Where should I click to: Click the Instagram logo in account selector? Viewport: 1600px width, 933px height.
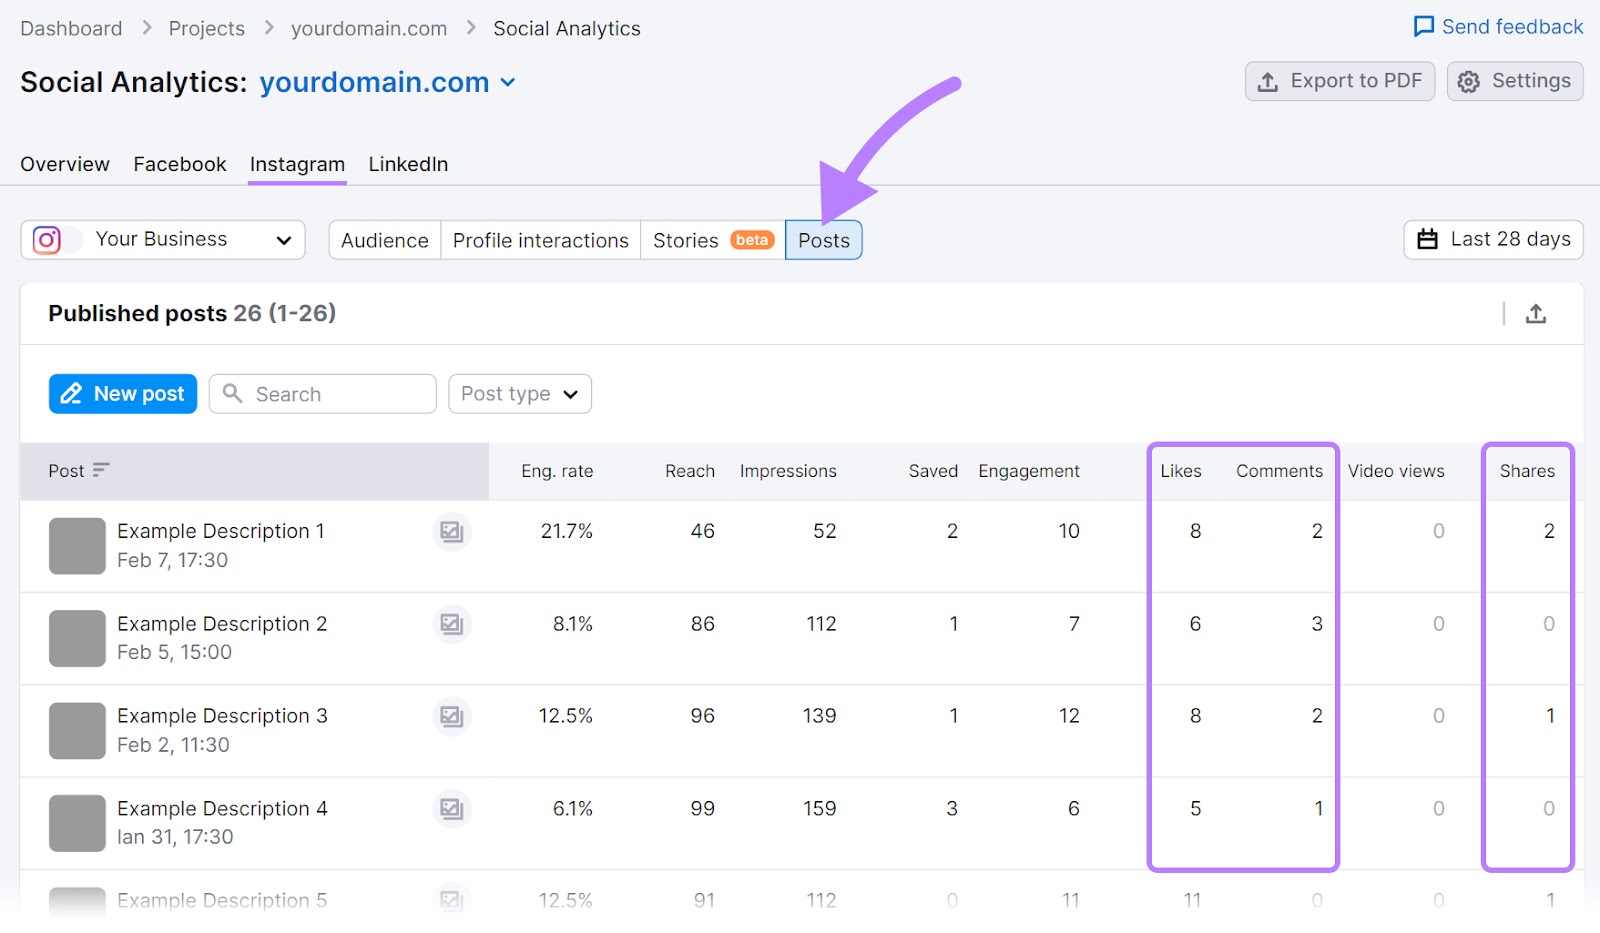pyautogui.click(x=47, y=240)
